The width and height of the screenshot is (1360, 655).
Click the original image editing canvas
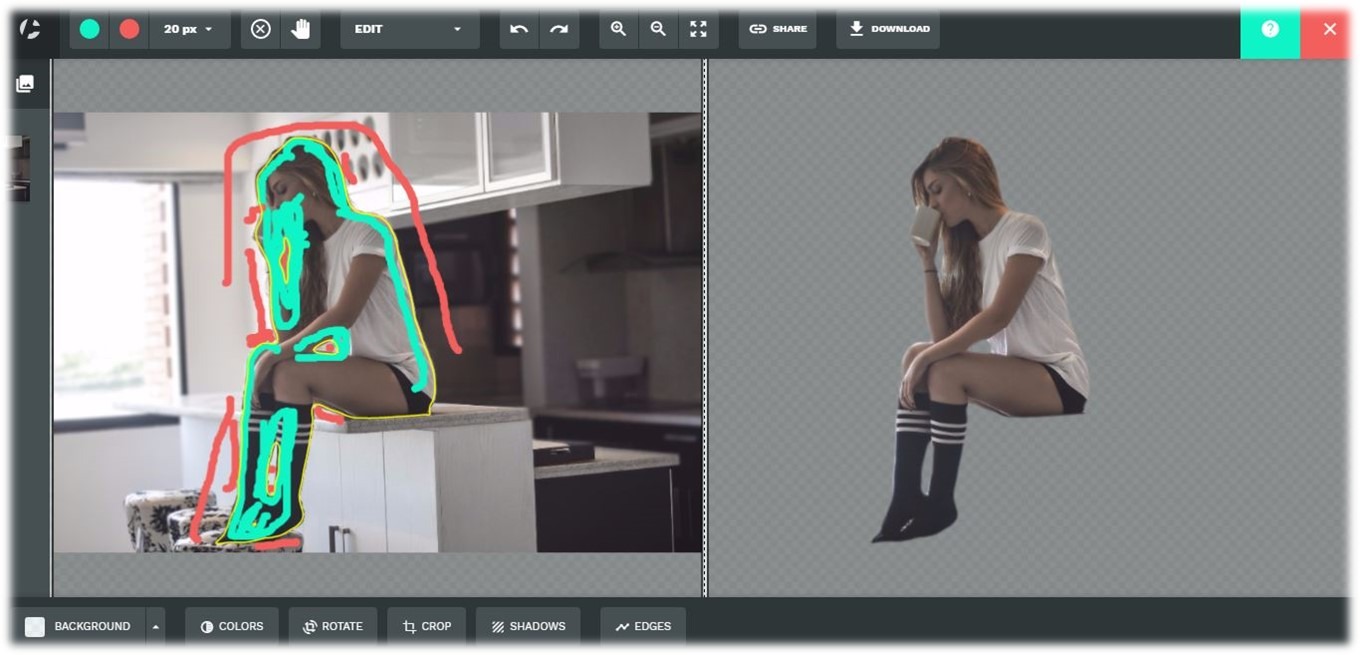pyautogui.click(x=377, y=332)
